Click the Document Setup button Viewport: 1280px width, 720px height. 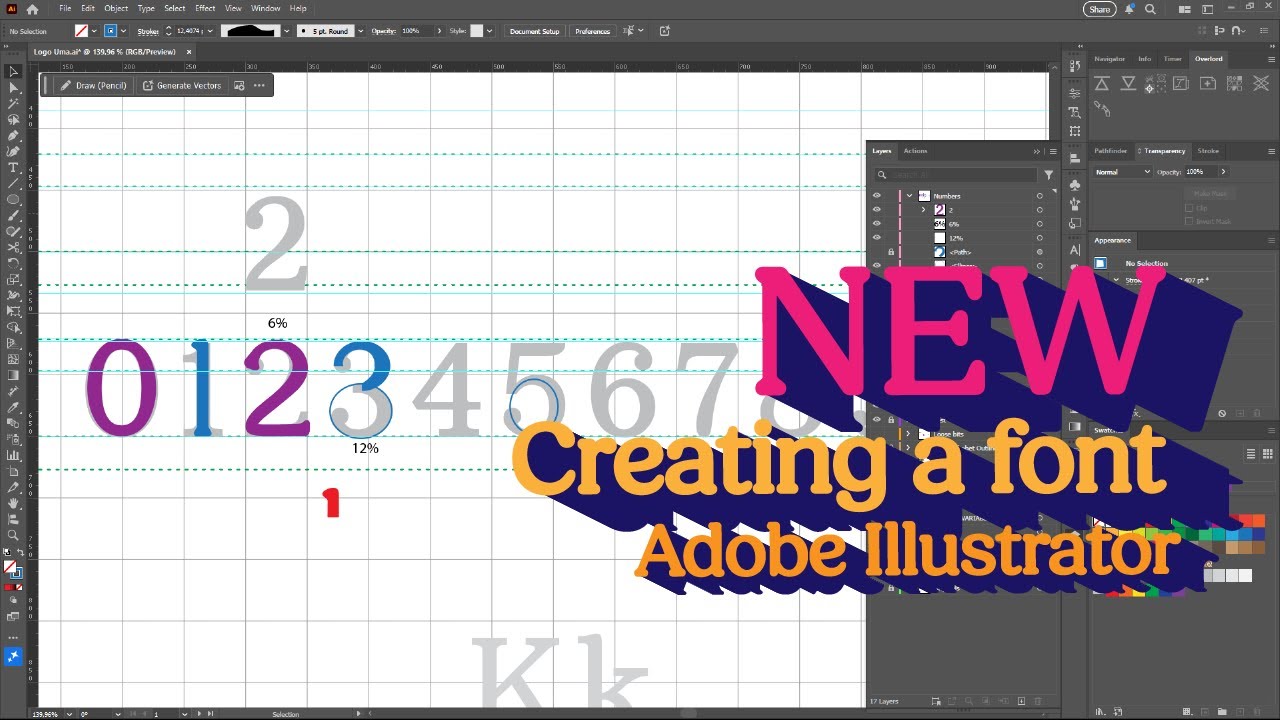click(534, 31)
